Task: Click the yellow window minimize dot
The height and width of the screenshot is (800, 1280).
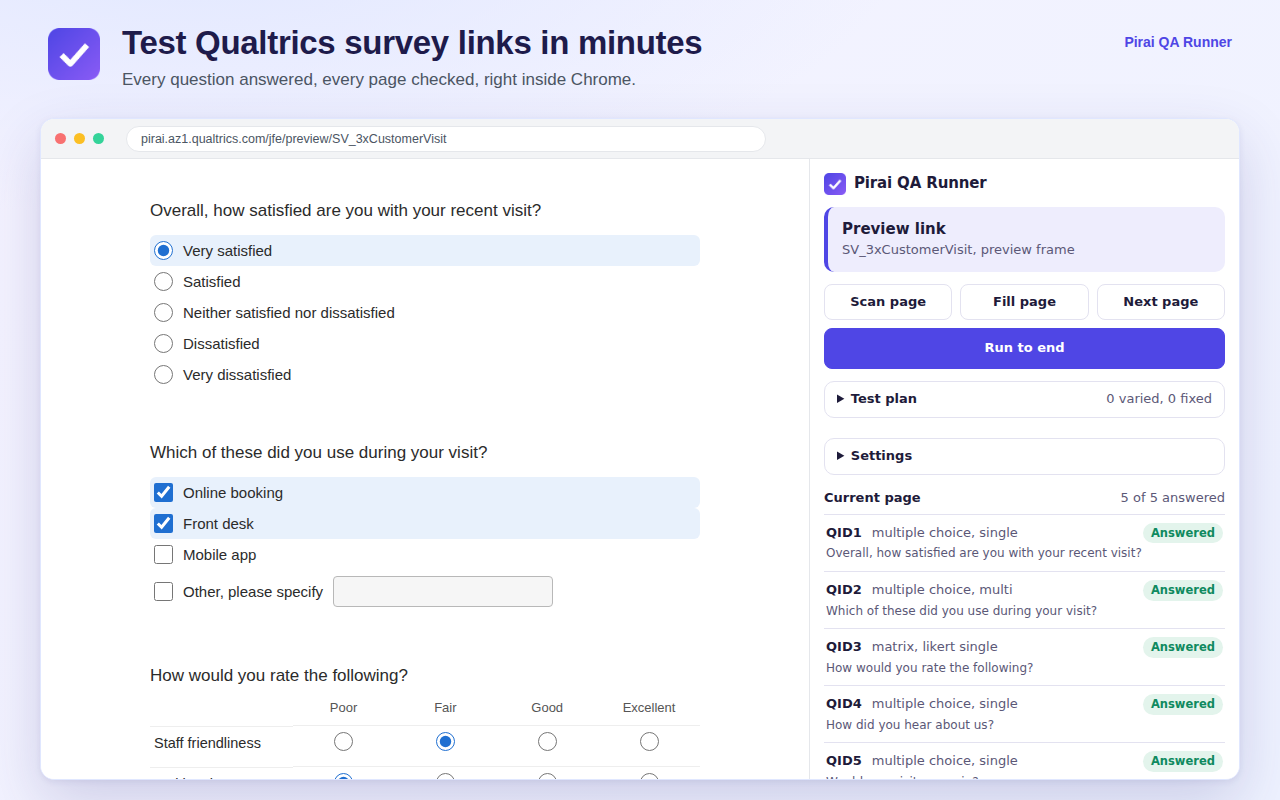Action: pyautogui.click(x=80, y=139)
